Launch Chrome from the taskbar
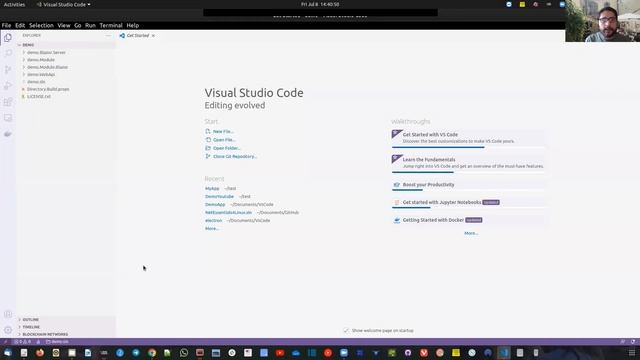Image resolution: width=640 pixels, height=360 pixels. (x=152, y=353)
